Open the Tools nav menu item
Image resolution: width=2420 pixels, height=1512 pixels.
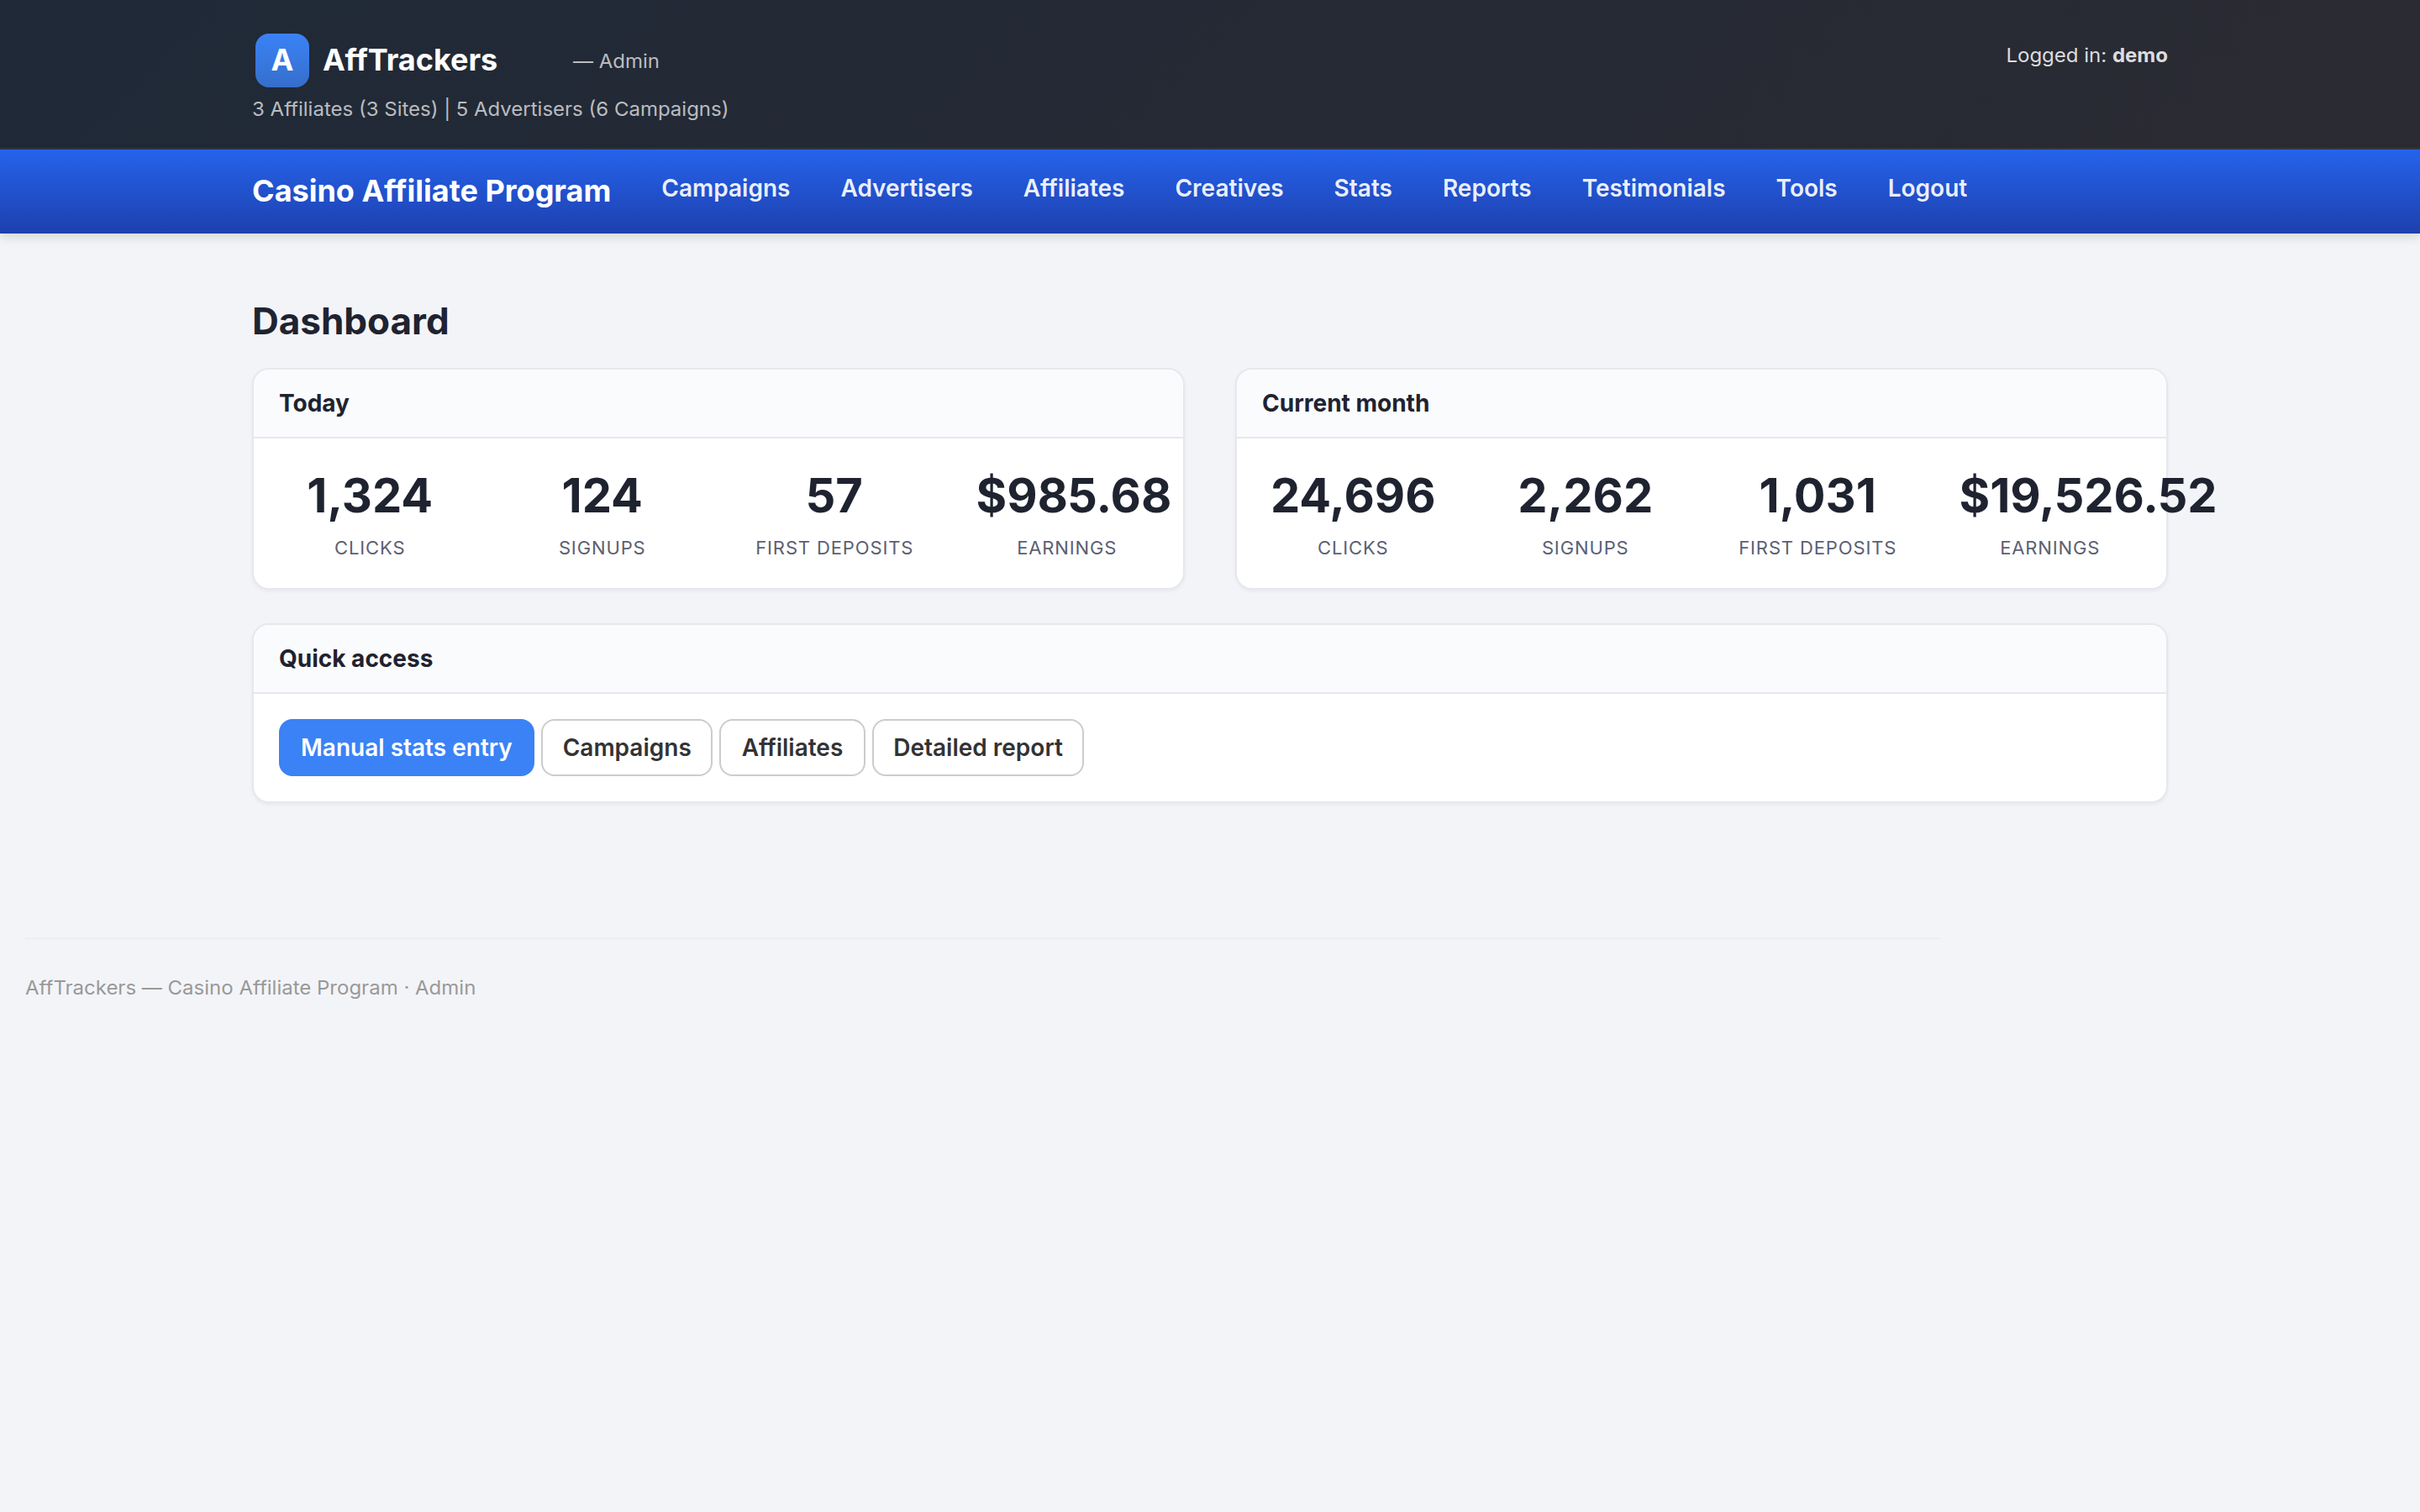pyautogui.click(x=1806, y=188)
